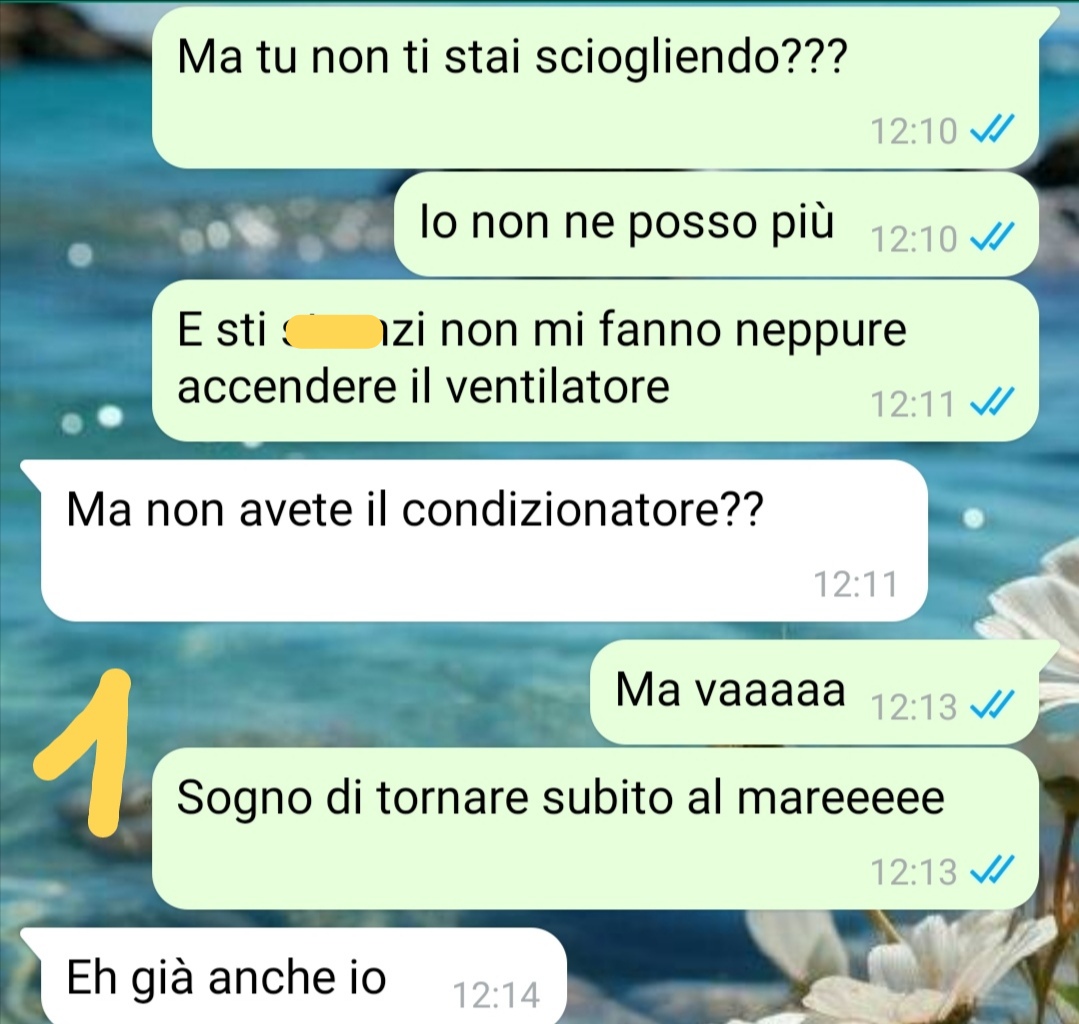
Task: Select the 'Io non ne posso più' bubble
Action: click(716, 225)
